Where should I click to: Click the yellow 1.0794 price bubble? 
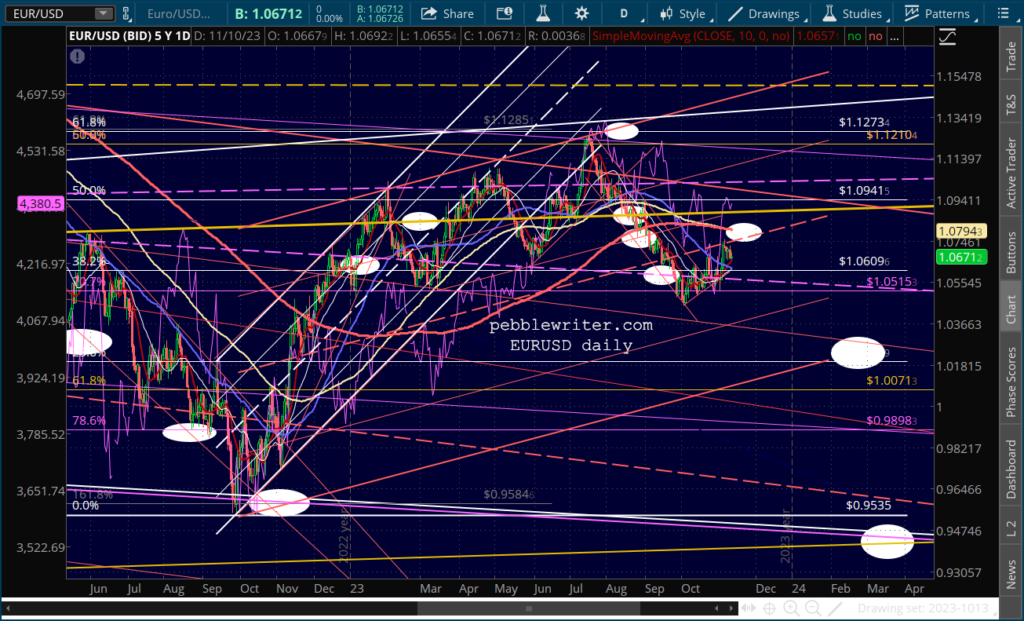coord(961,231)
